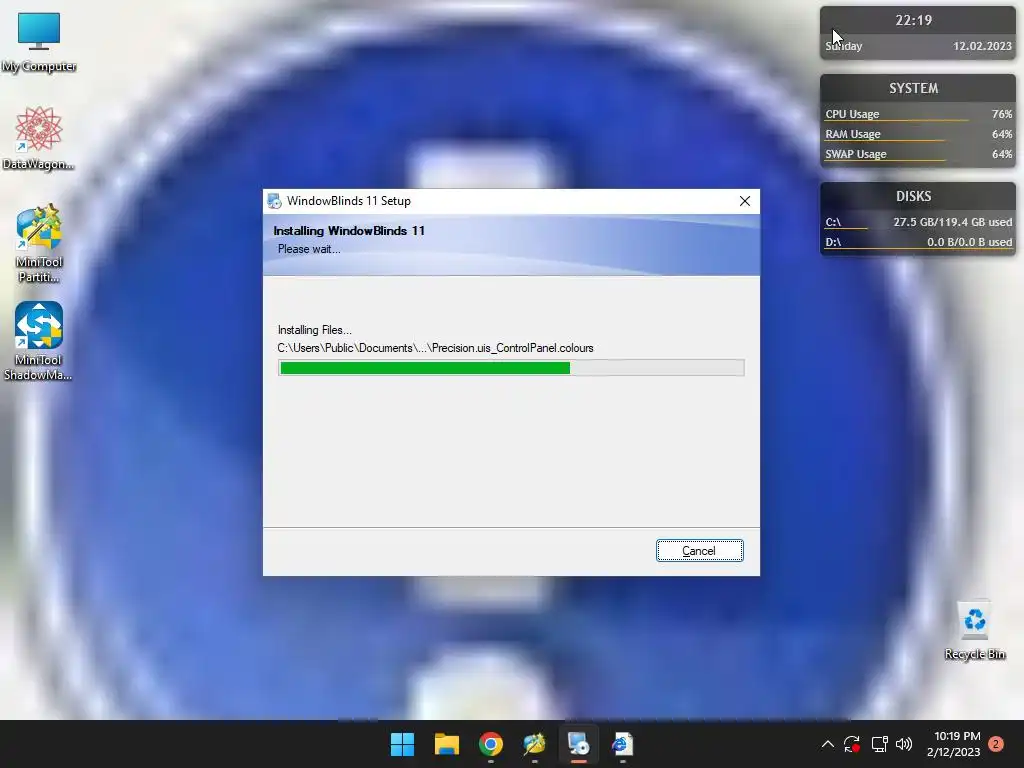Viewport: 1024px width, 768px height.
Task: Close the WindowBlinds 11 Setup dialog
Action: pos(744,201)
